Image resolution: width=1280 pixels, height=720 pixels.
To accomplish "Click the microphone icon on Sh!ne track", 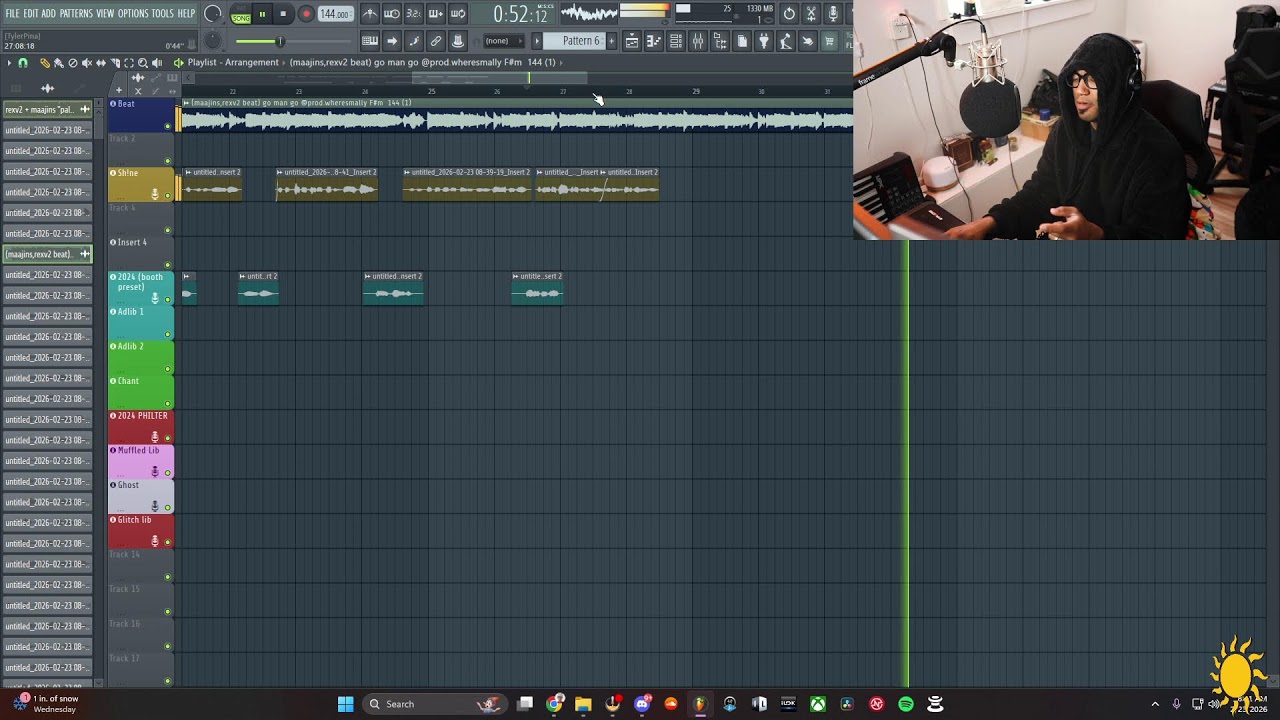I will pyautogui.click(x=155, y=194).
